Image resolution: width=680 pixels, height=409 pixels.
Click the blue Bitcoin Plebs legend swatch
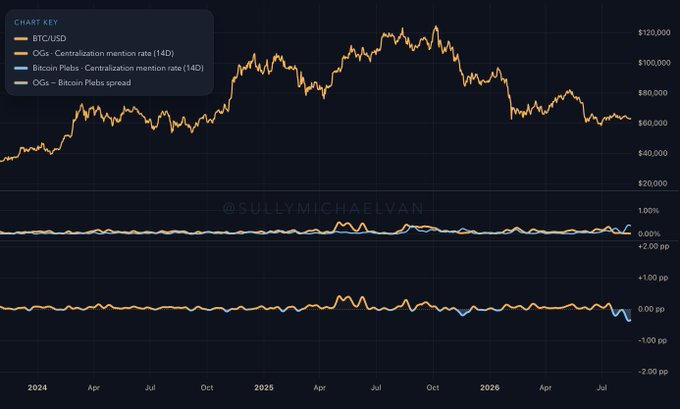21,68
